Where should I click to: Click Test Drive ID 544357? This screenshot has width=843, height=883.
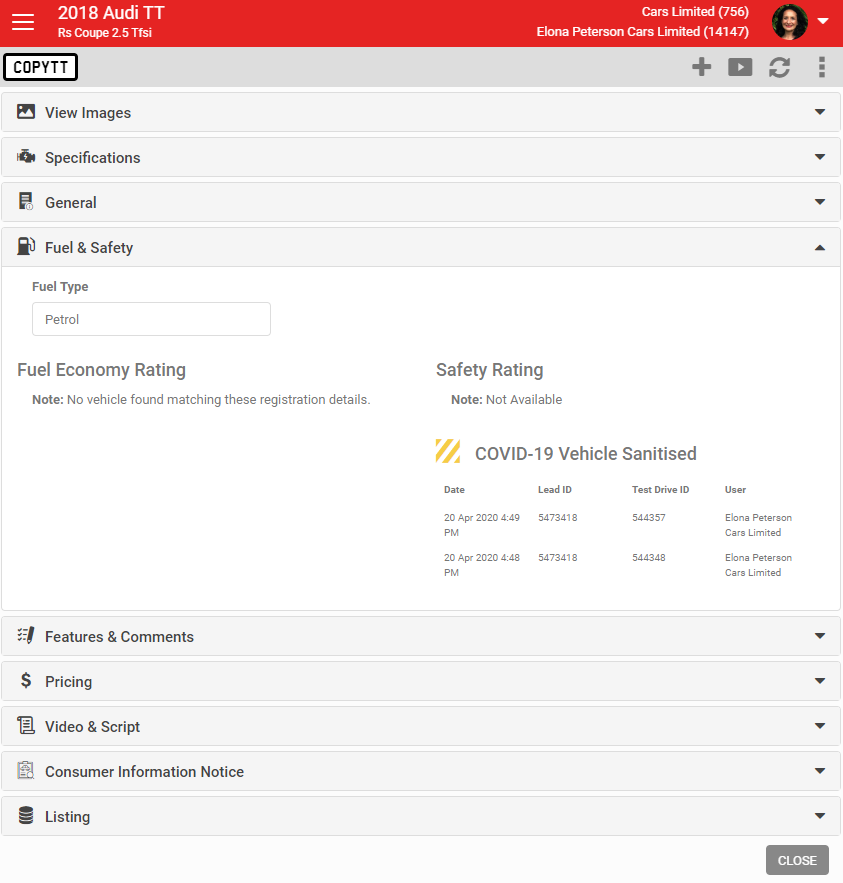coord(648,518)
